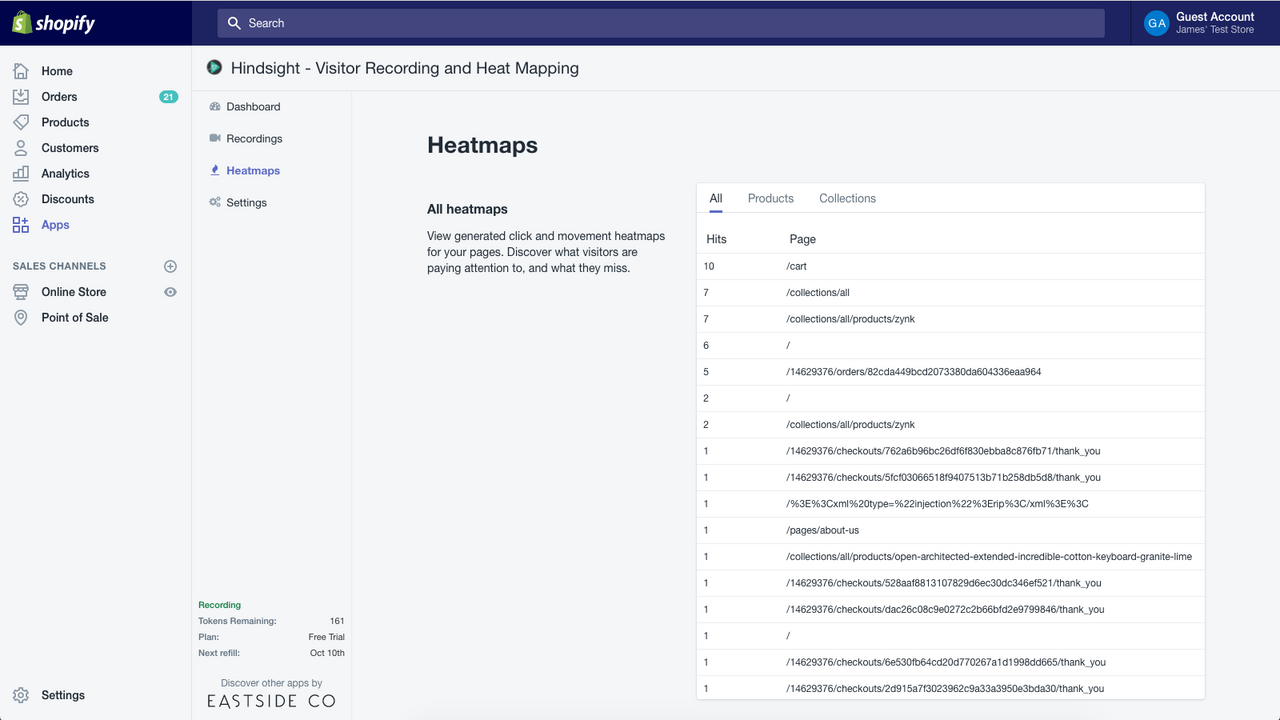Click the Home house icon

click(x=21, y=71)
